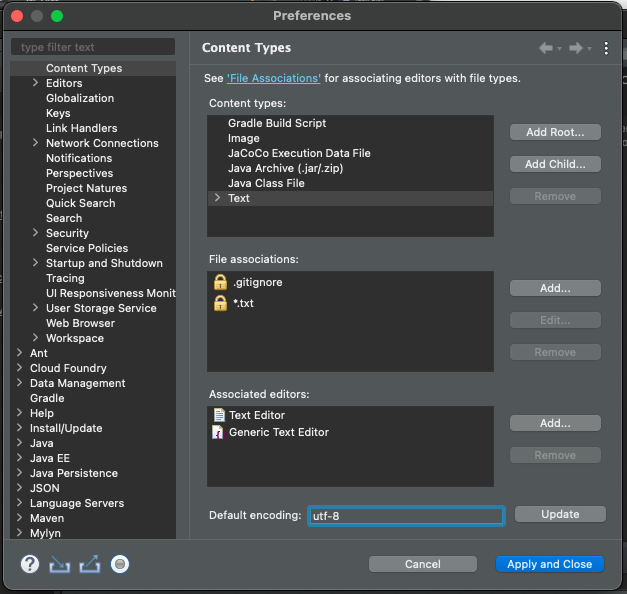Viewport: 627px width, 594px height.
Task: Open the back history dropdown arrow
Action: click(559, 49)
